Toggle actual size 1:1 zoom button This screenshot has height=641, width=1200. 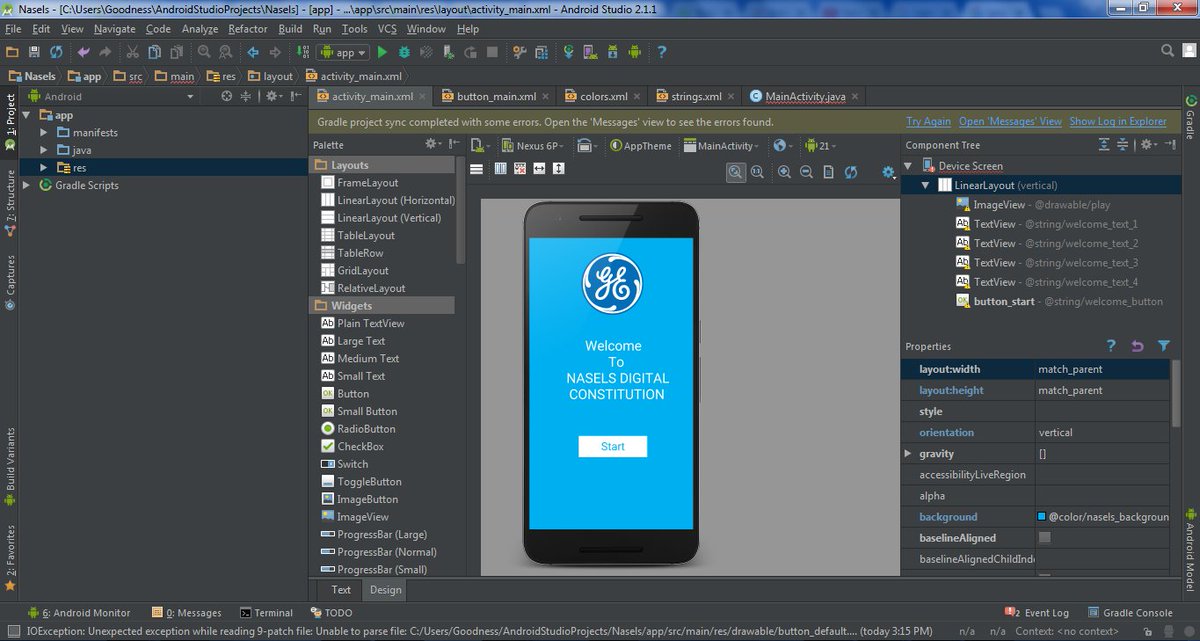757,172
